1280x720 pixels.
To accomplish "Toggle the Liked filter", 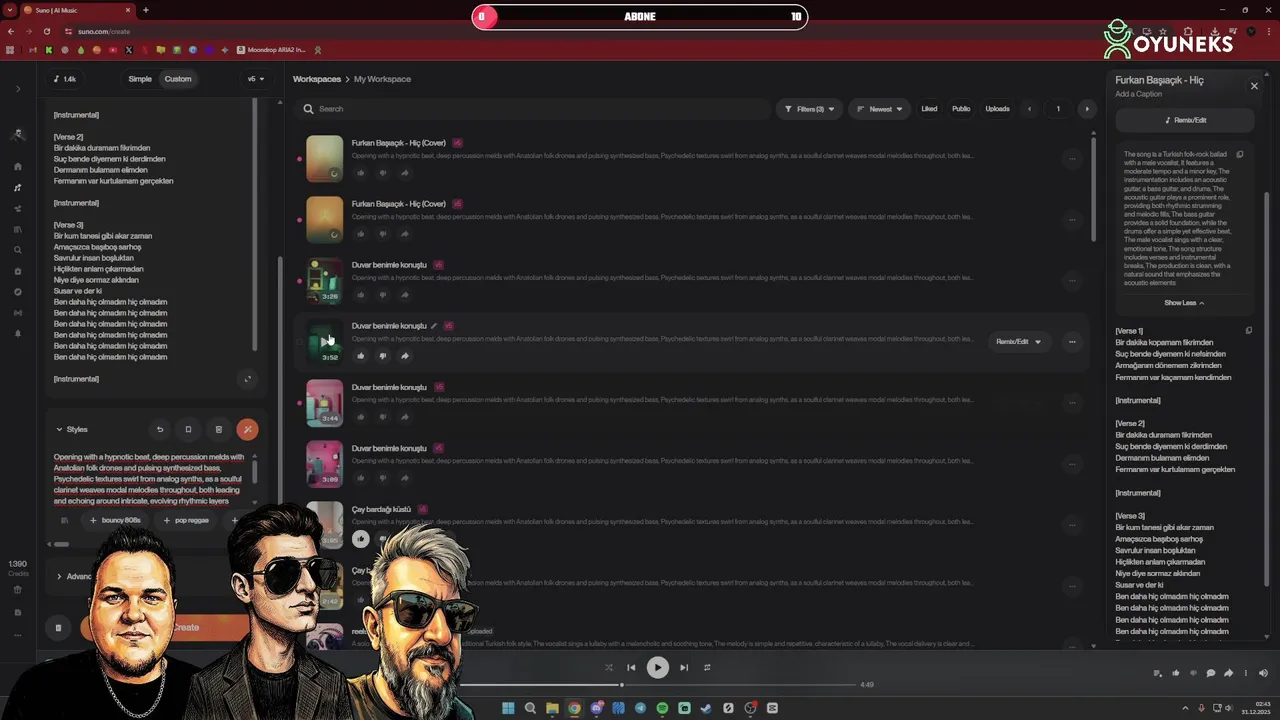I will 929,109.
